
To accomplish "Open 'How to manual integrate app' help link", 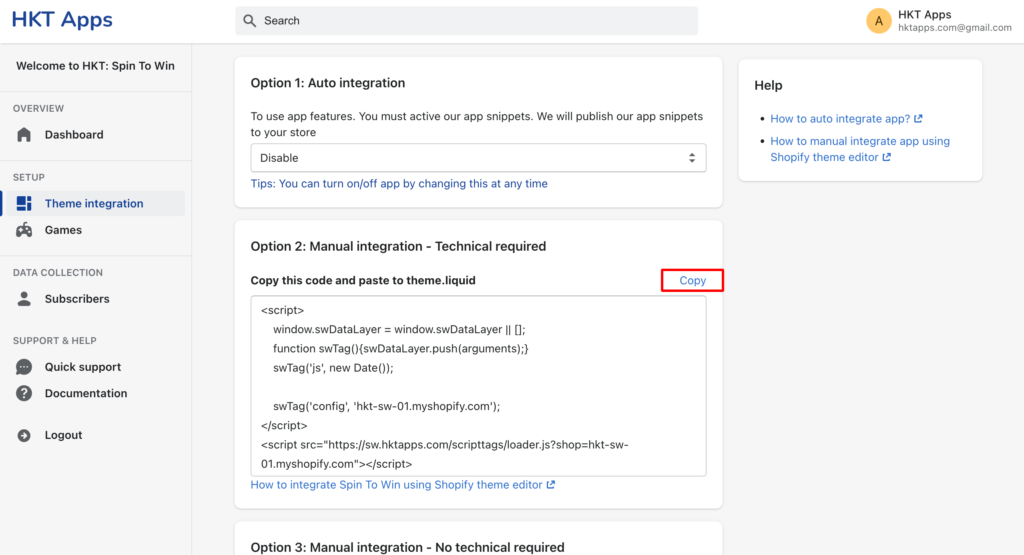I will click(859, 149).
